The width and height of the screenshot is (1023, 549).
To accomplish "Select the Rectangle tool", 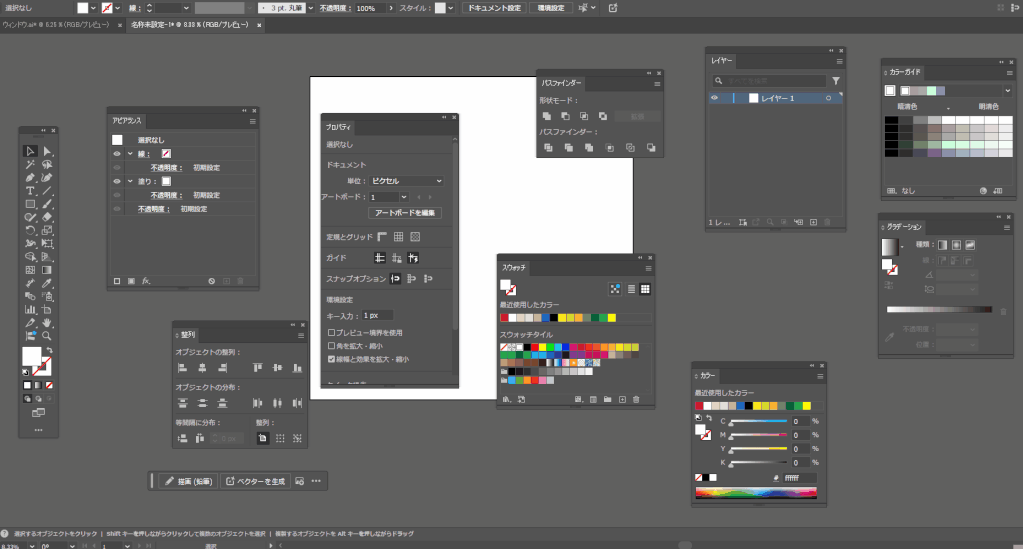I will pyautogui.click(x=30, y=204).
